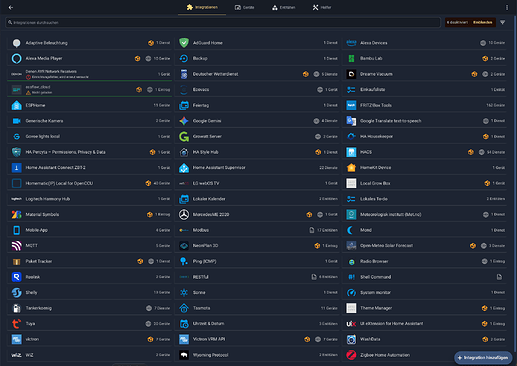Image resolution: width=517 pixels, height=366 pixels.
Task: Click the Wyoming Protocol icon
Action: 184,355
